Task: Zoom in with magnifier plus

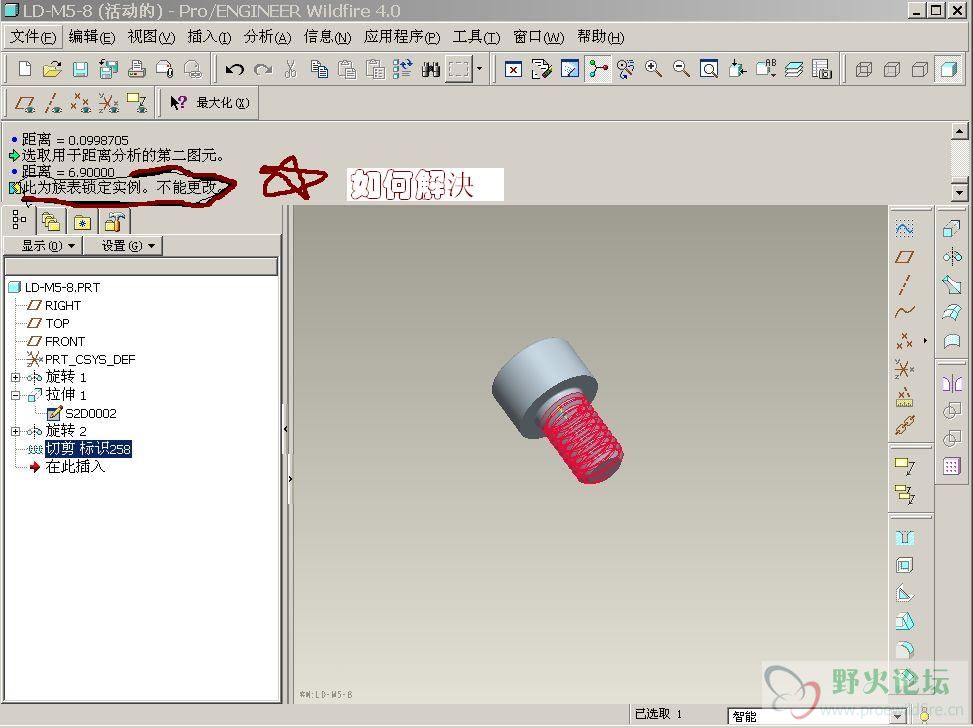Action: click(x=653, y=69)
